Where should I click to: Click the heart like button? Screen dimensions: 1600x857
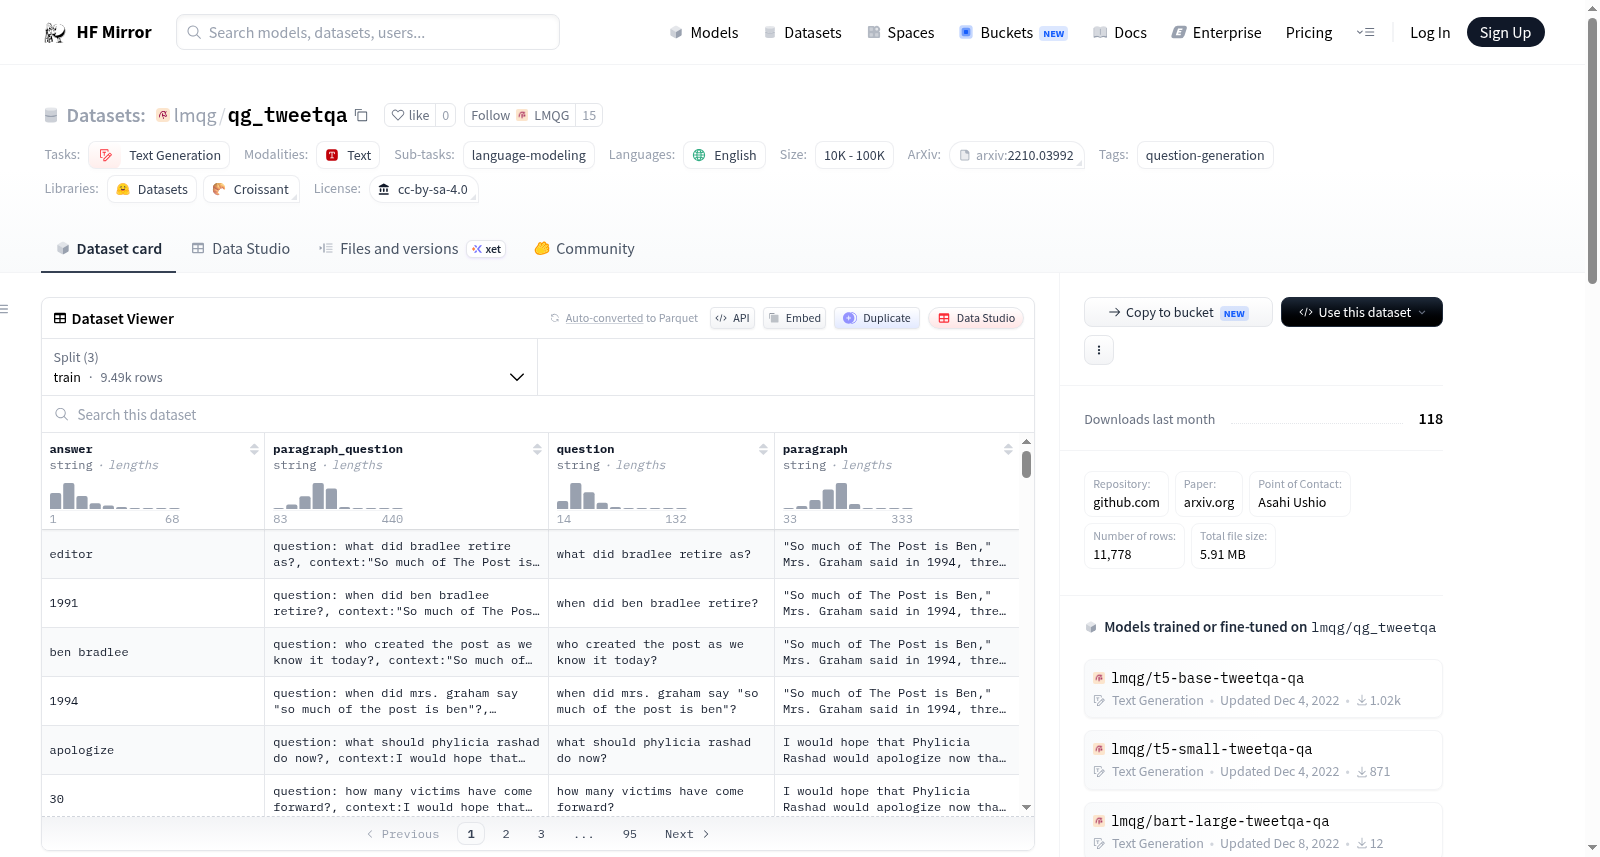[x=410, y=115]
